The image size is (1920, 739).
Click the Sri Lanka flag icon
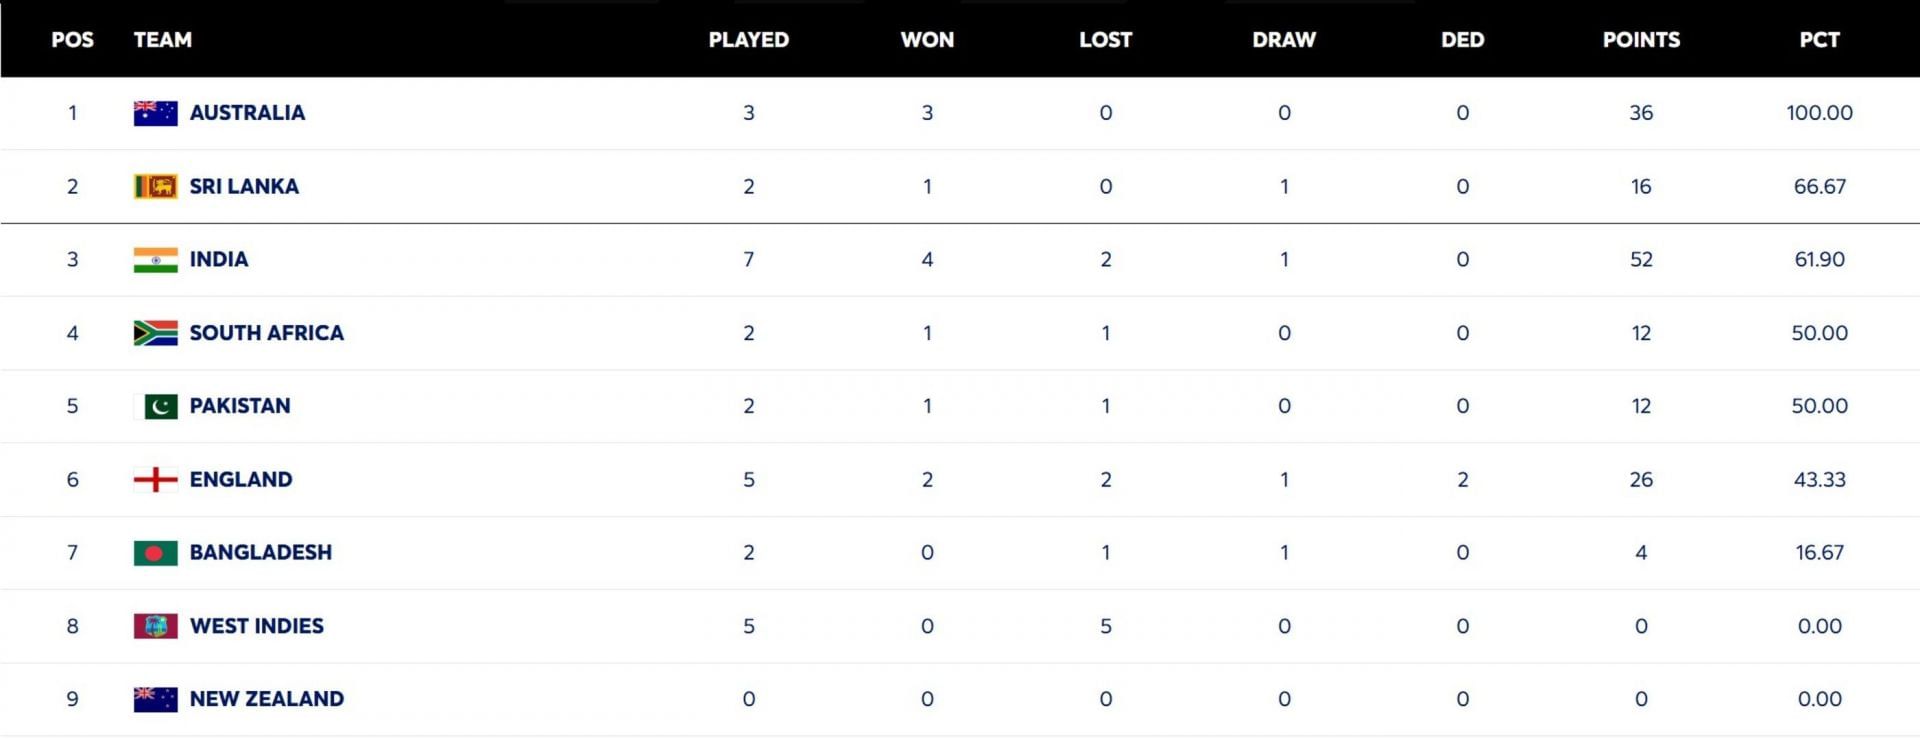(x=155, y=186)
